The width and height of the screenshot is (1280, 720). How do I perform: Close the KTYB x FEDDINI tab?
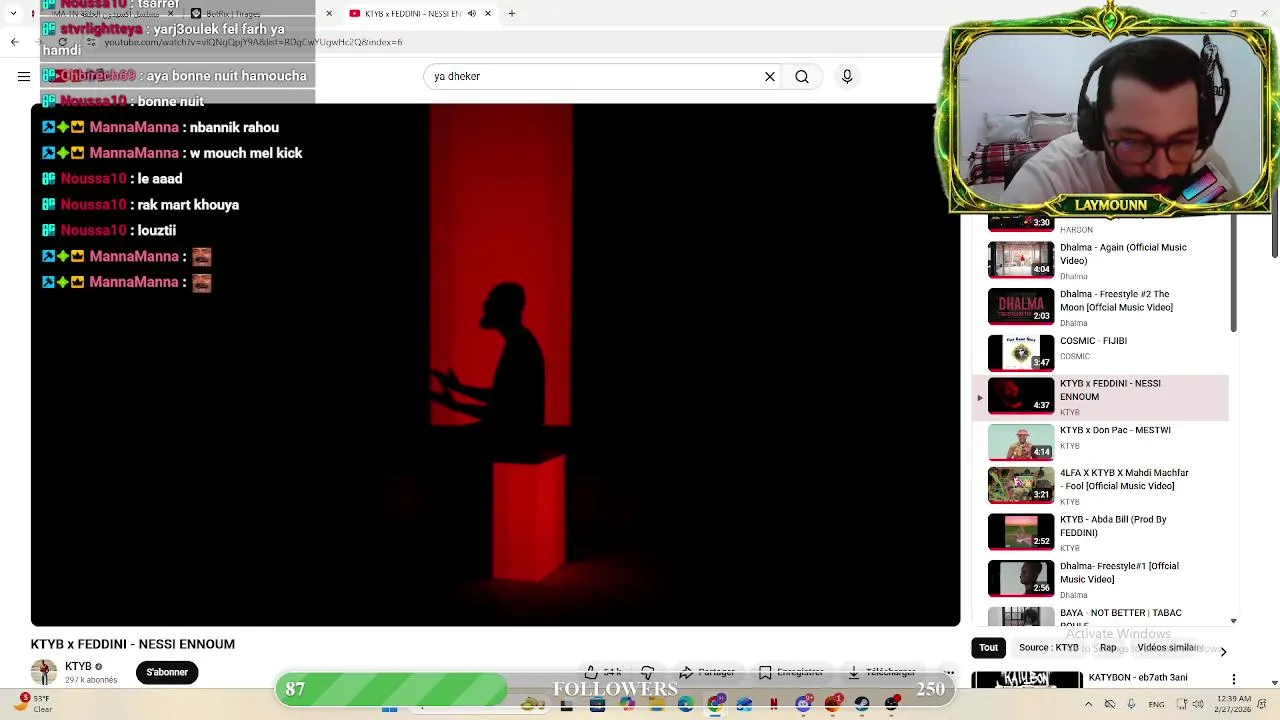[488, 14]
